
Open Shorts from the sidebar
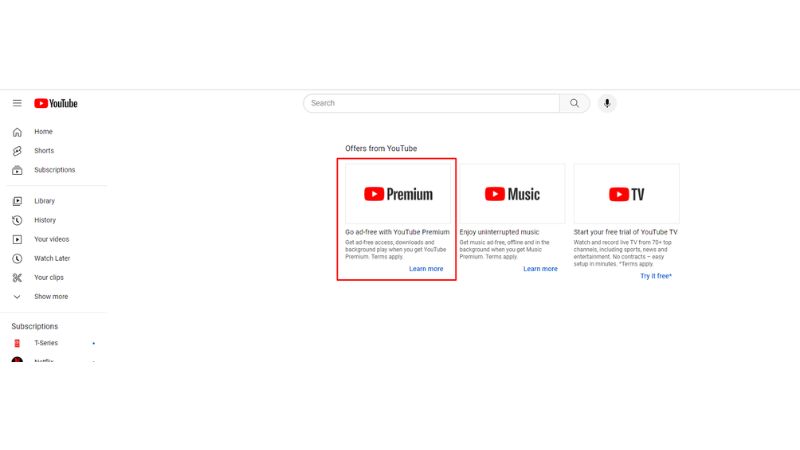point(44,151)
